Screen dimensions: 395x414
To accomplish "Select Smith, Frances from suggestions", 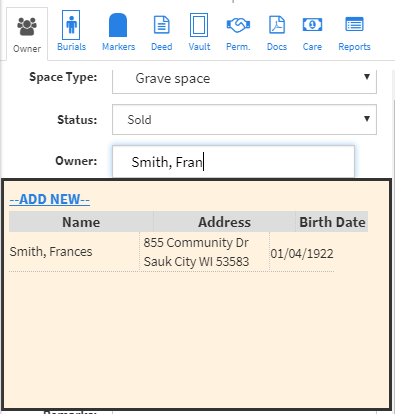I will pyautogui.click(x=51, y=252).
